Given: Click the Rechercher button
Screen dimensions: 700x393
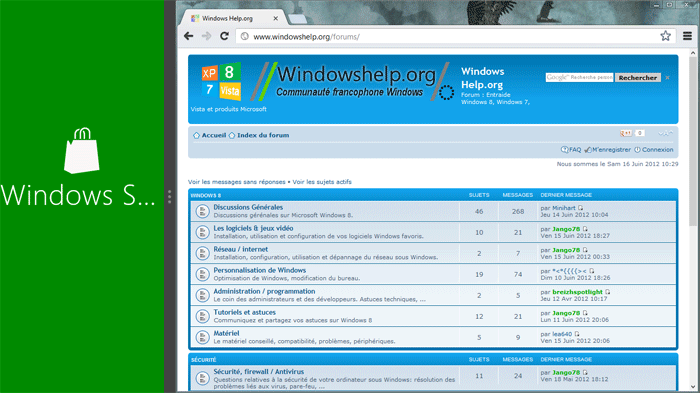Looking at the screenshot, I should 638,78.
